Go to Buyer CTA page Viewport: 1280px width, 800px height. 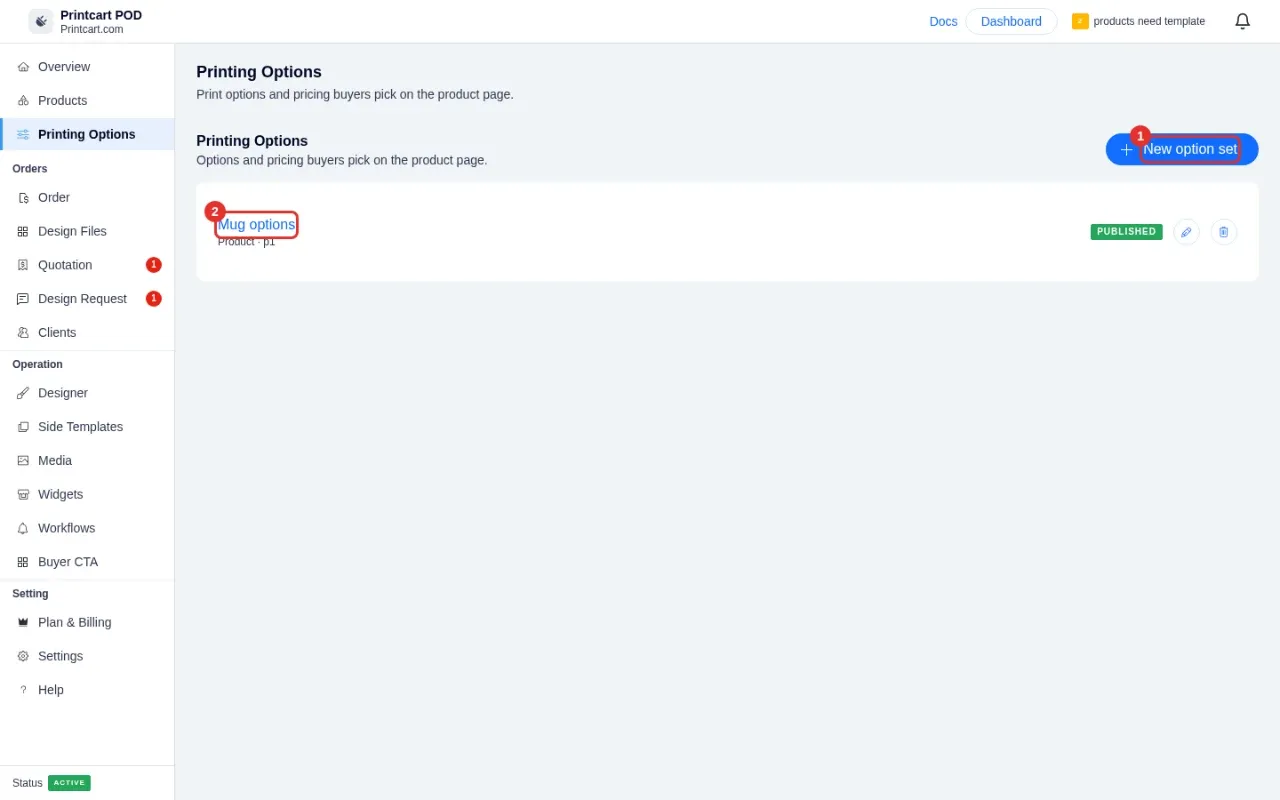[x=87, y=562]
